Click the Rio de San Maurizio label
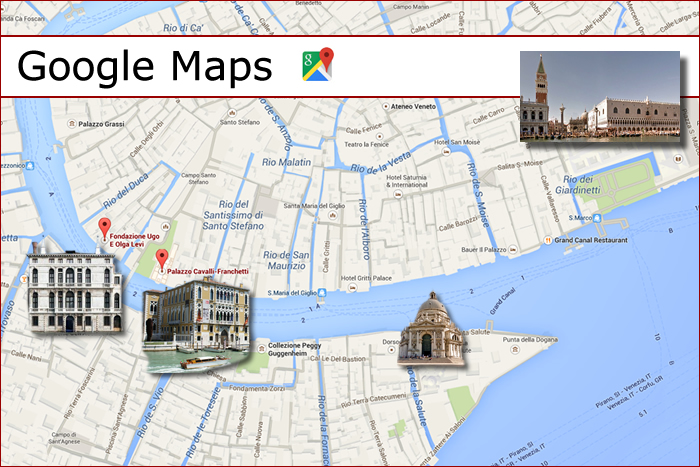Viewport: 700px width, 467px height. [x=286, y=260]
